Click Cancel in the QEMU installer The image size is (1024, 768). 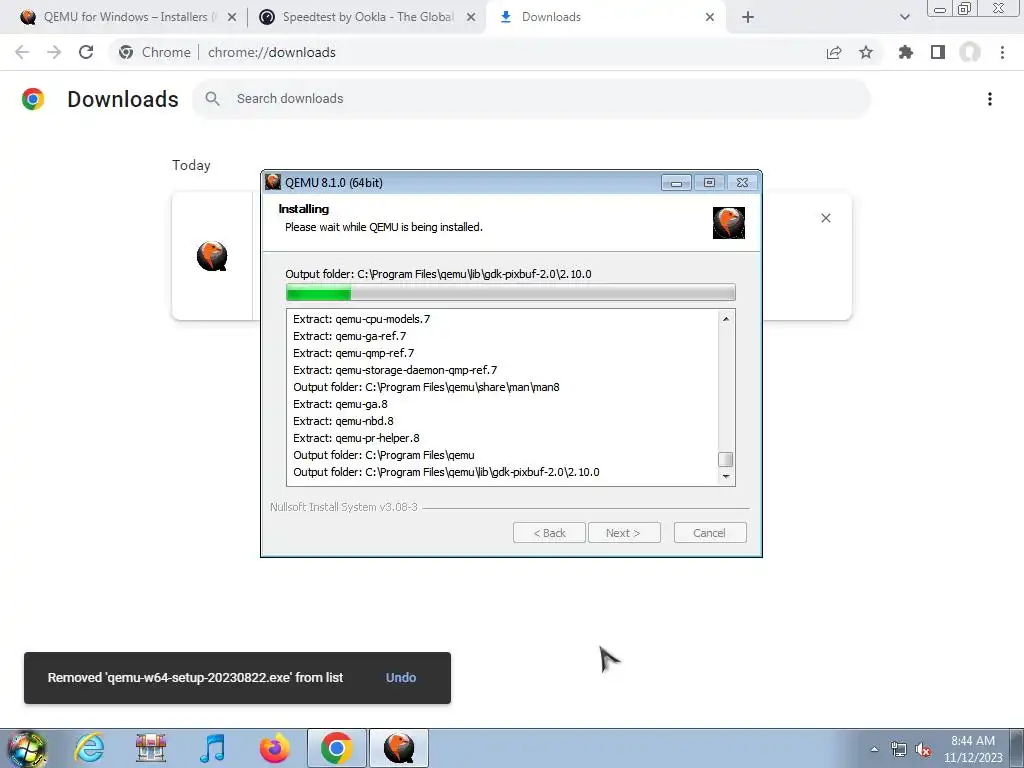[710, 533]
